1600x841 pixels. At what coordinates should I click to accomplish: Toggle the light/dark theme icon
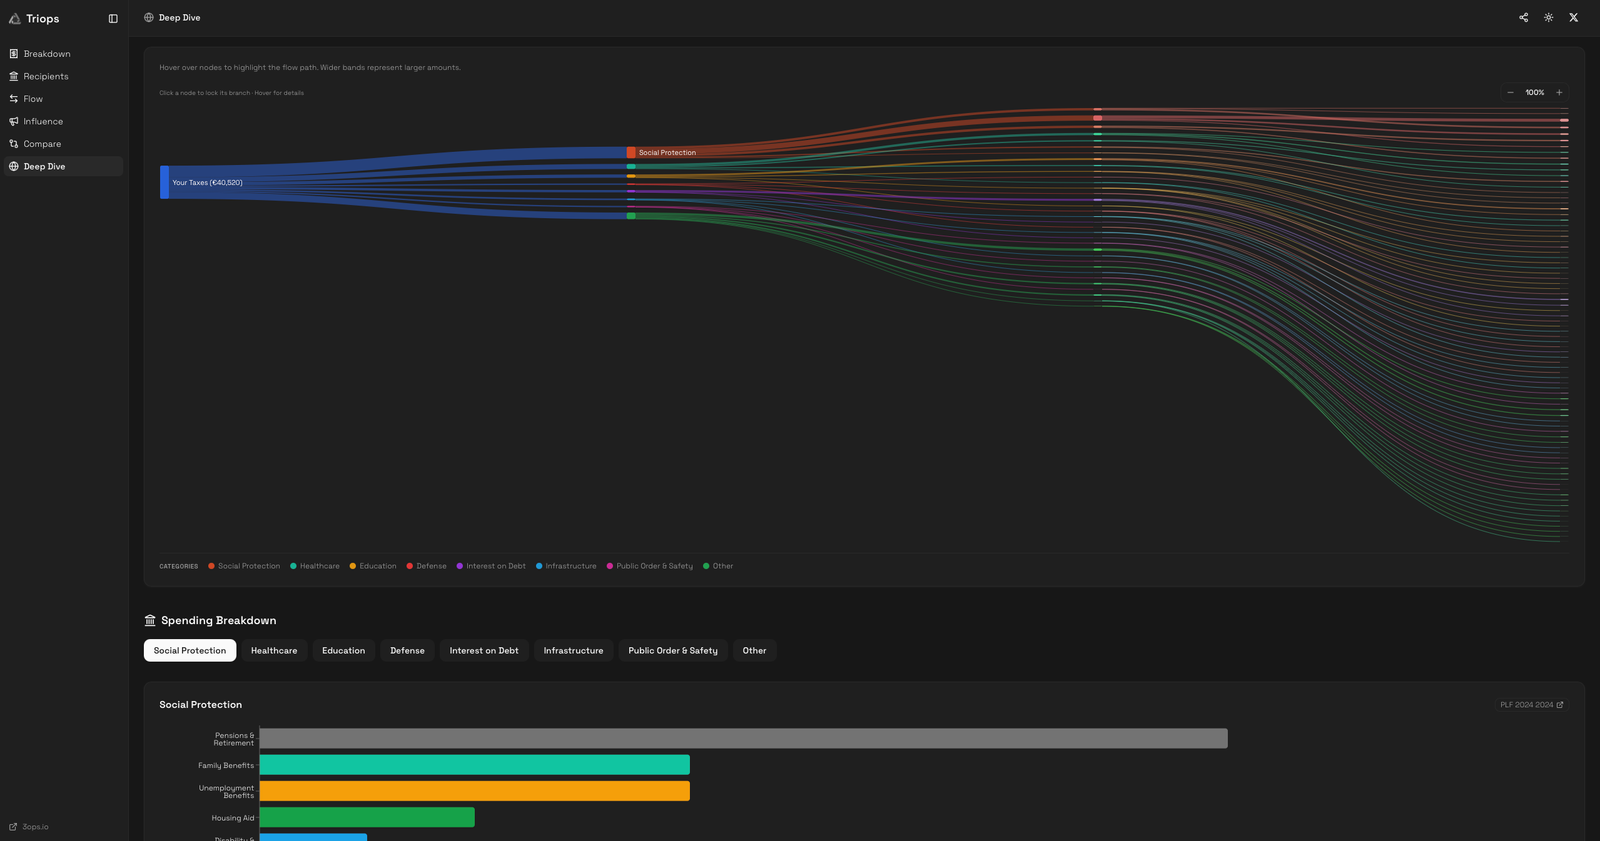(1549, 18)
